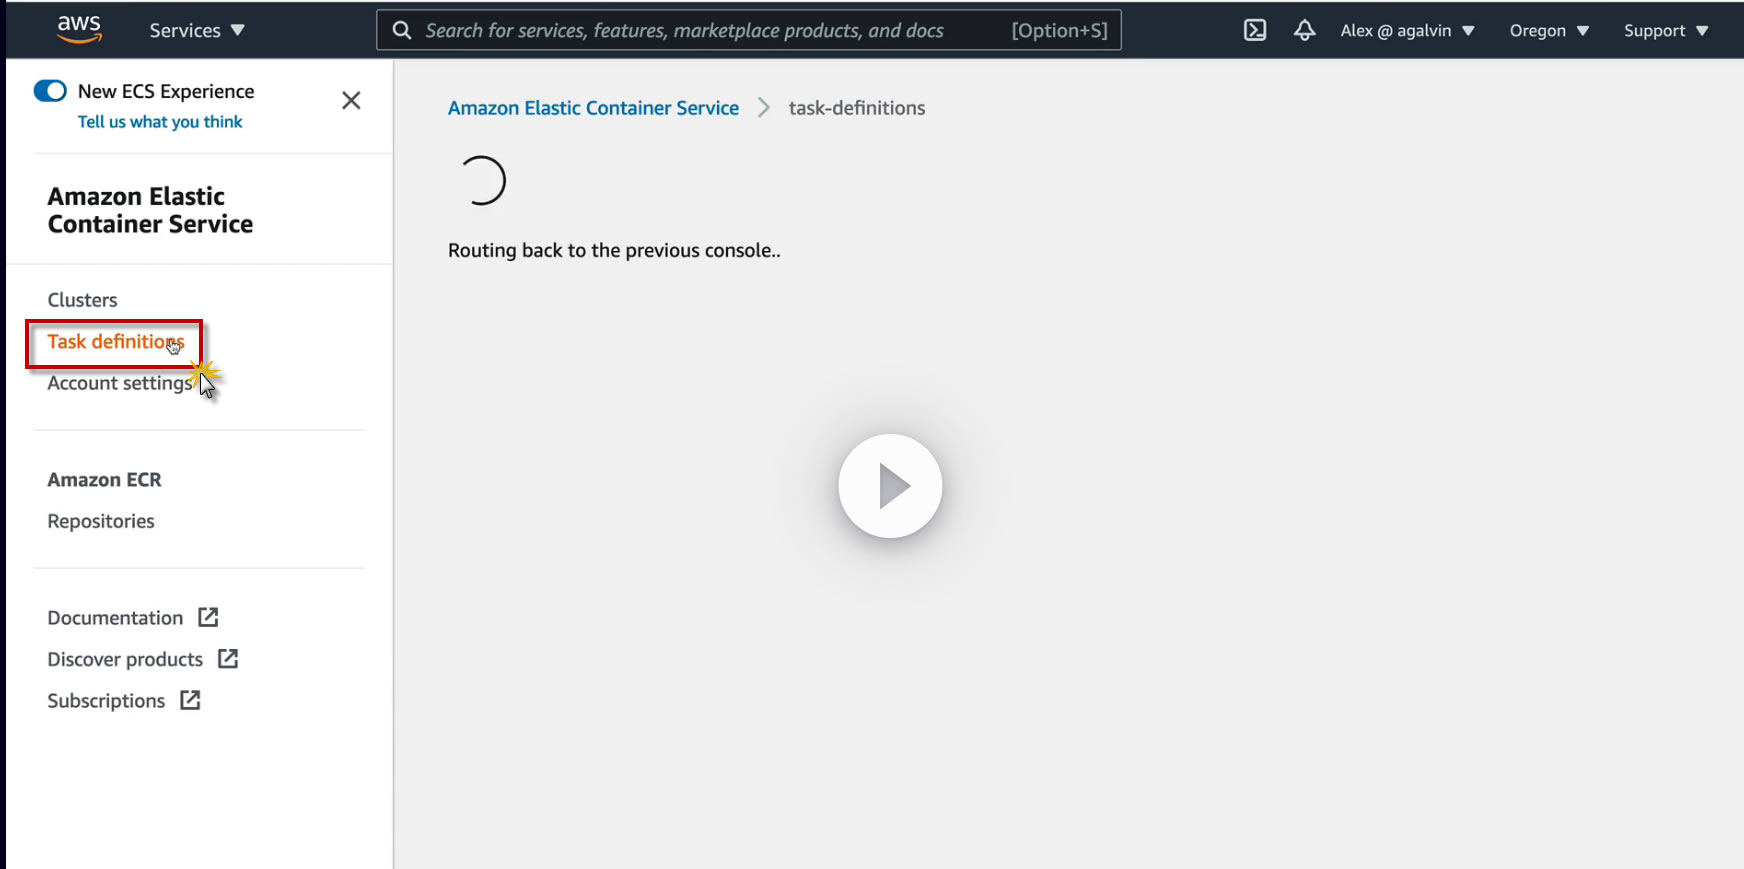Click the Amazon ECR section heading

point(104,480)
